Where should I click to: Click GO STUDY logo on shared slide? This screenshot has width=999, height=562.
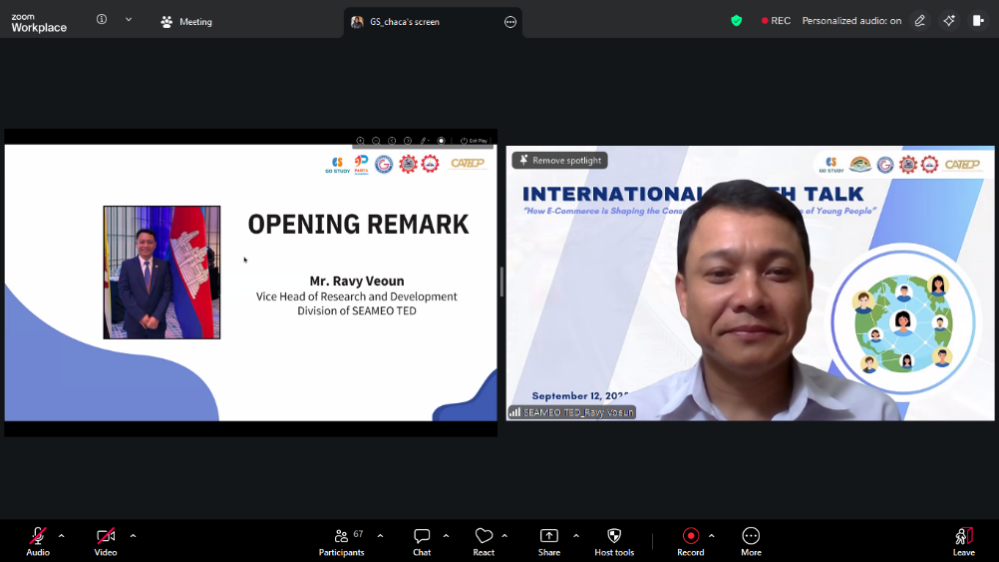click(x=337, y=165)
